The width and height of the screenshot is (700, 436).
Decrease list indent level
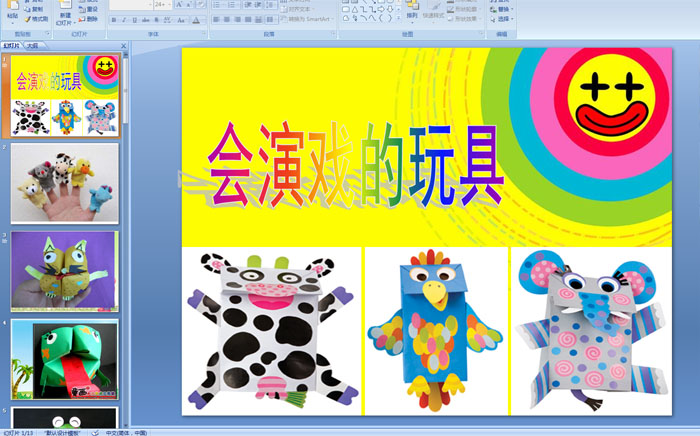point(248,4)
